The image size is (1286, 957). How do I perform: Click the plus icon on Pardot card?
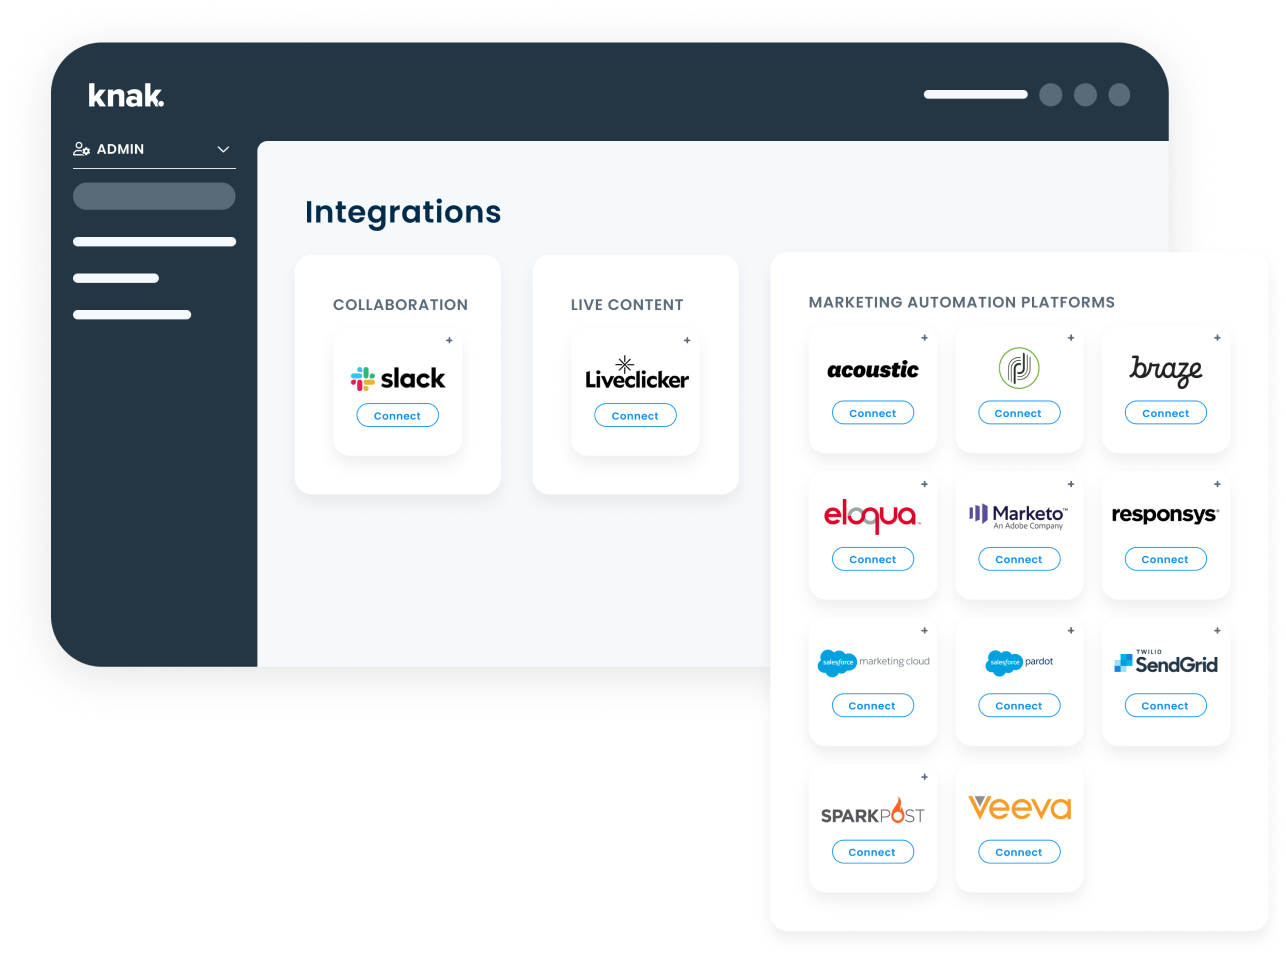(x=1071, y=631)
